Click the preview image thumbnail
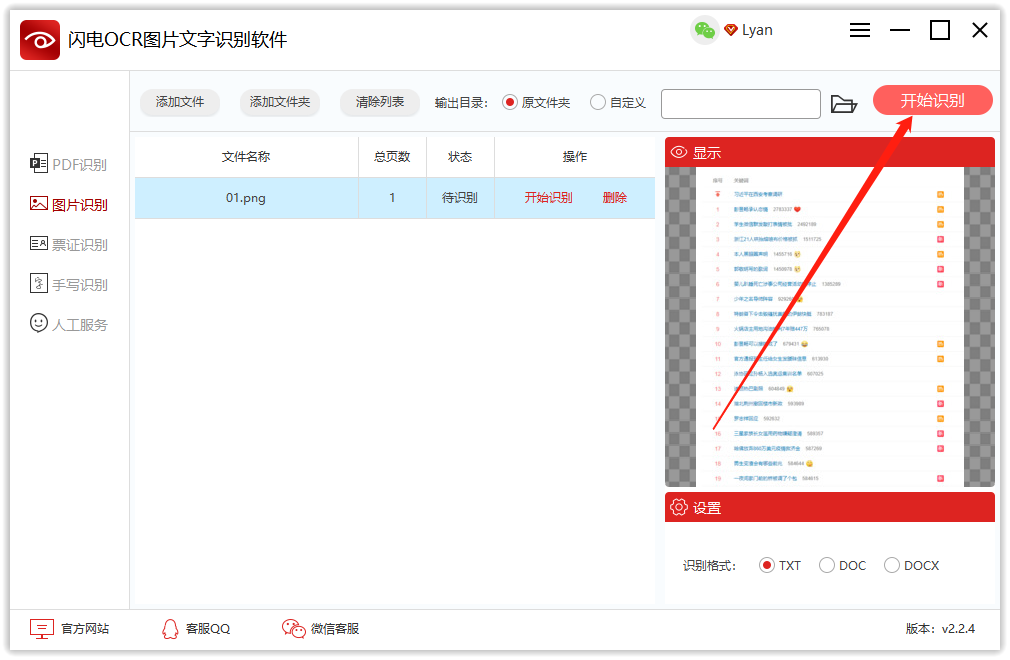 point(830,326)
